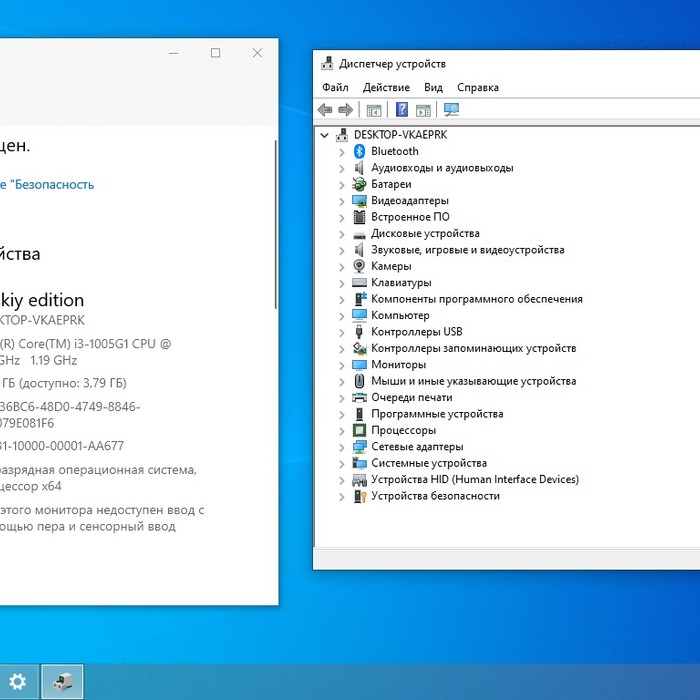This screenshot has width=700, height=700.
Task: Open Settings gear on the taskbar
Action: tap(18, 682)
